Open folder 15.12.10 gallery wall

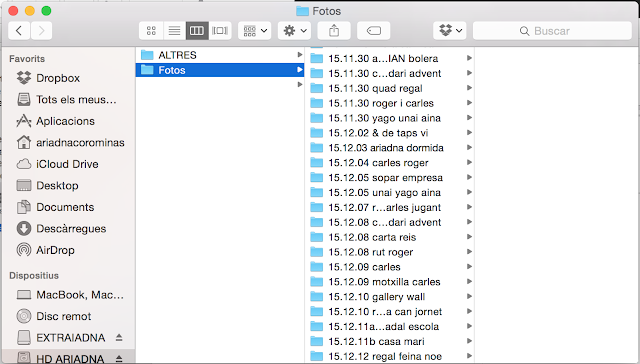(x=389, y=297)
